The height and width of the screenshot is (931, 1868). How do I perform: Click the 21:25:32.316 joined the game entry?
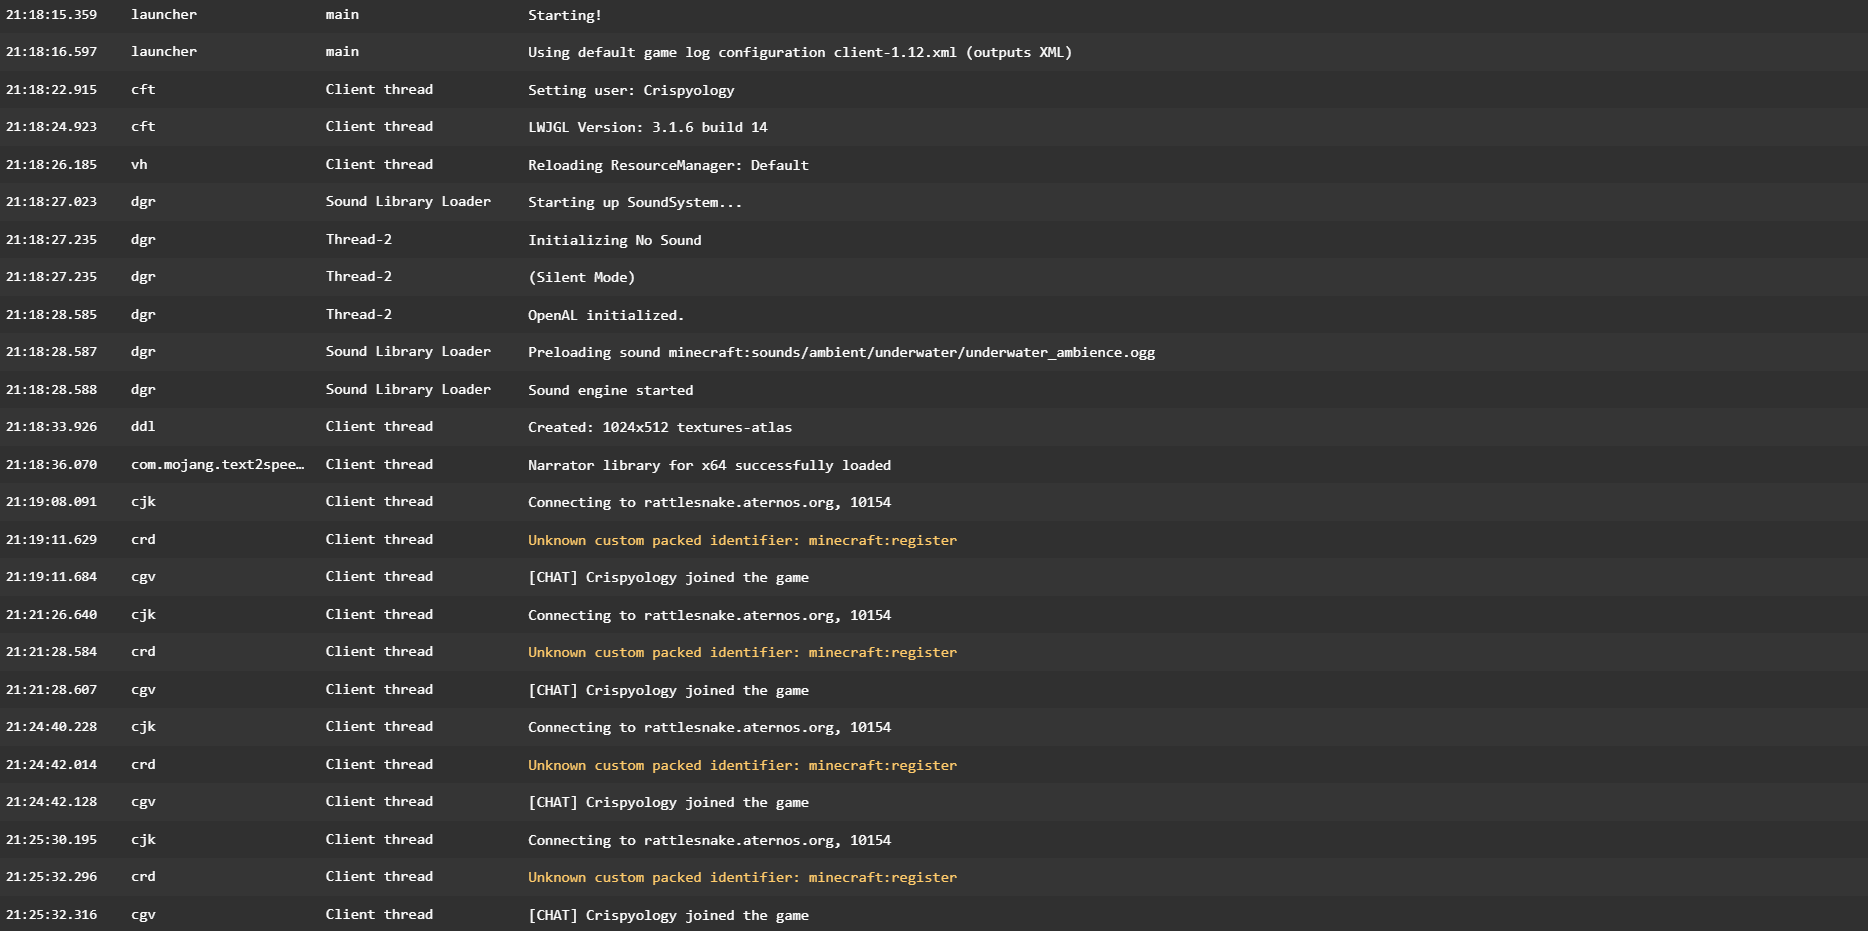pyautogui.click(x=934, y=914)
